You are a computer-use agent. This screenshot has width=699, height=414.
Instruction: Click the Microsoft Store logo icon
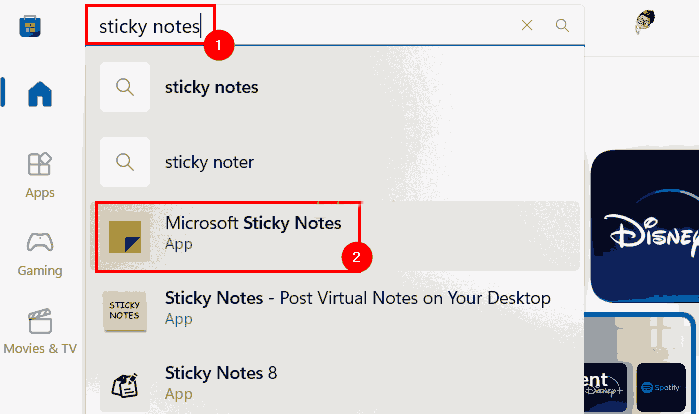point(30,26)
